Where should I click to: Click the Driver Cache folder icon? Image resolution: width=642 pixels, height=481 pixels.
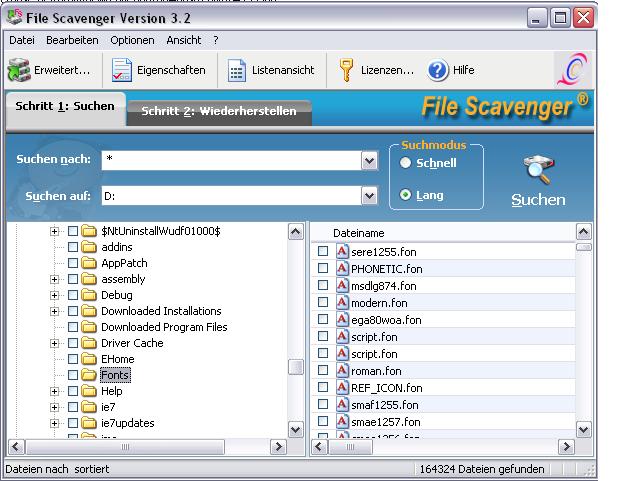pyautogui.click(x=89, y=343)
